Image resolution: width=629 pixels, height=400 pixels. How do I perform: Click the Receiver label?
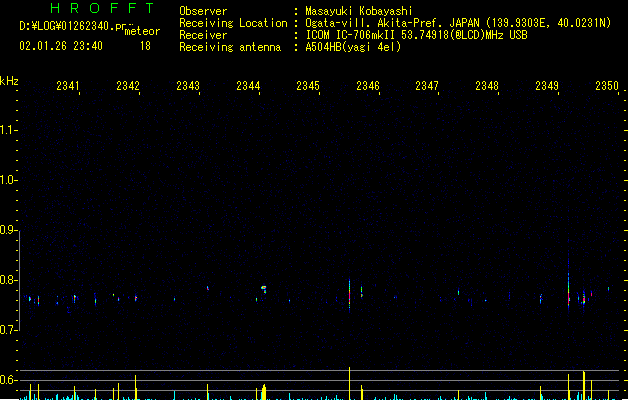click(203, 35)
